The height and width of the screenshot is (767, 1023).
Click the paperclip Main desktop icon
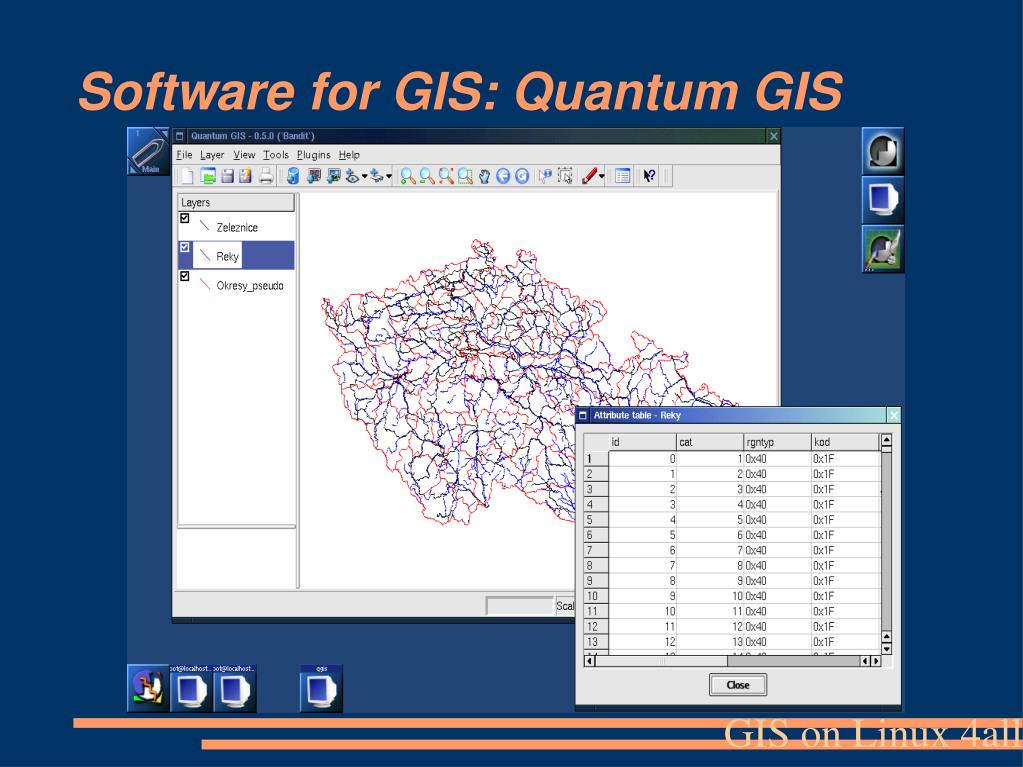pos(149,151)
